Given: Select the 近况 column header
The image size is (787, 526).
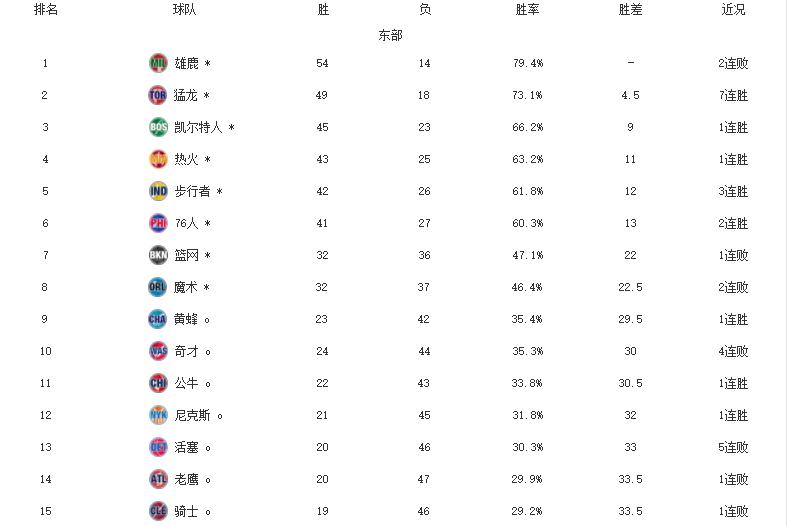Looking at the screenshot, I should 733,10.
